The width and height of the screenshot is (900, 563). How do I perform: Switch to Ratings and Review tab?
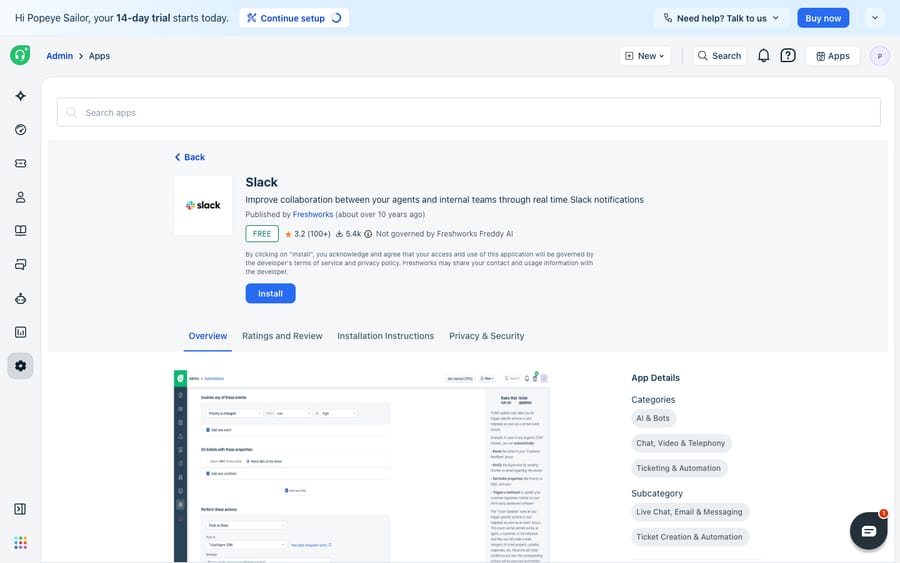click(282, 336)
